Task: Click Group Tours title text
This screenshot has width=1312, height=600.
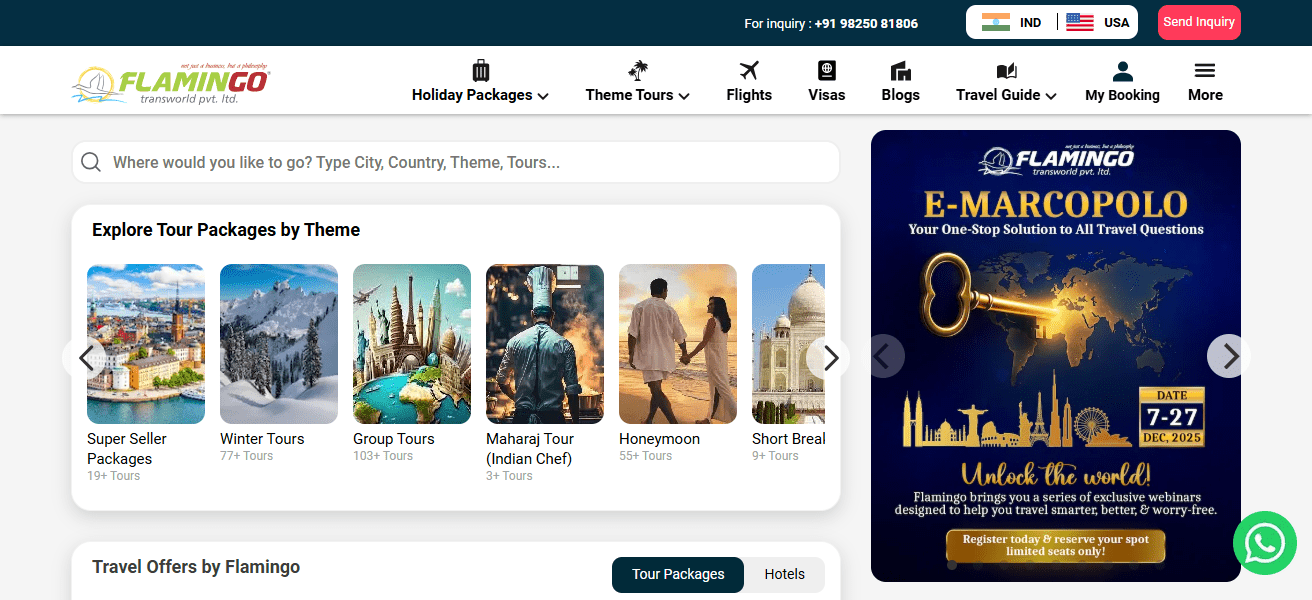Action: click(x=394, y=439)
